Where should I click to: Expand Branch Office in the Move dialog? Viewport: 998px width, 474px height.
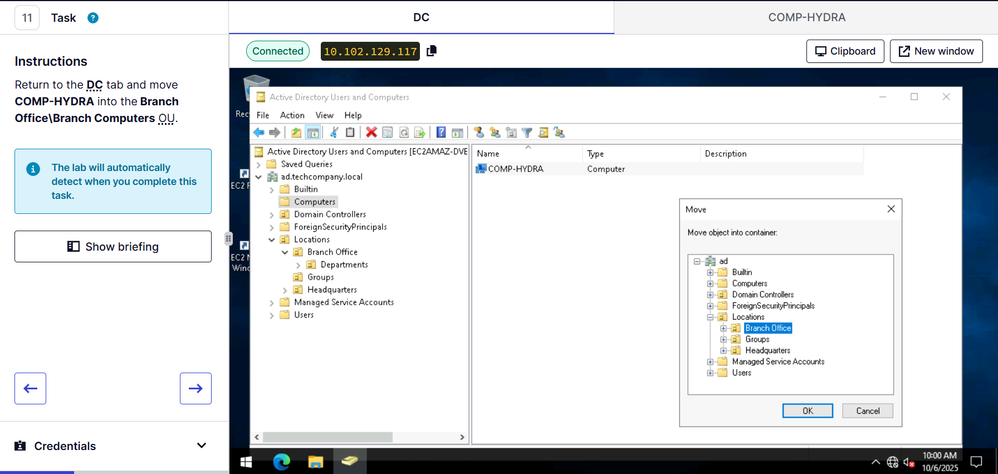coord(723,328)
